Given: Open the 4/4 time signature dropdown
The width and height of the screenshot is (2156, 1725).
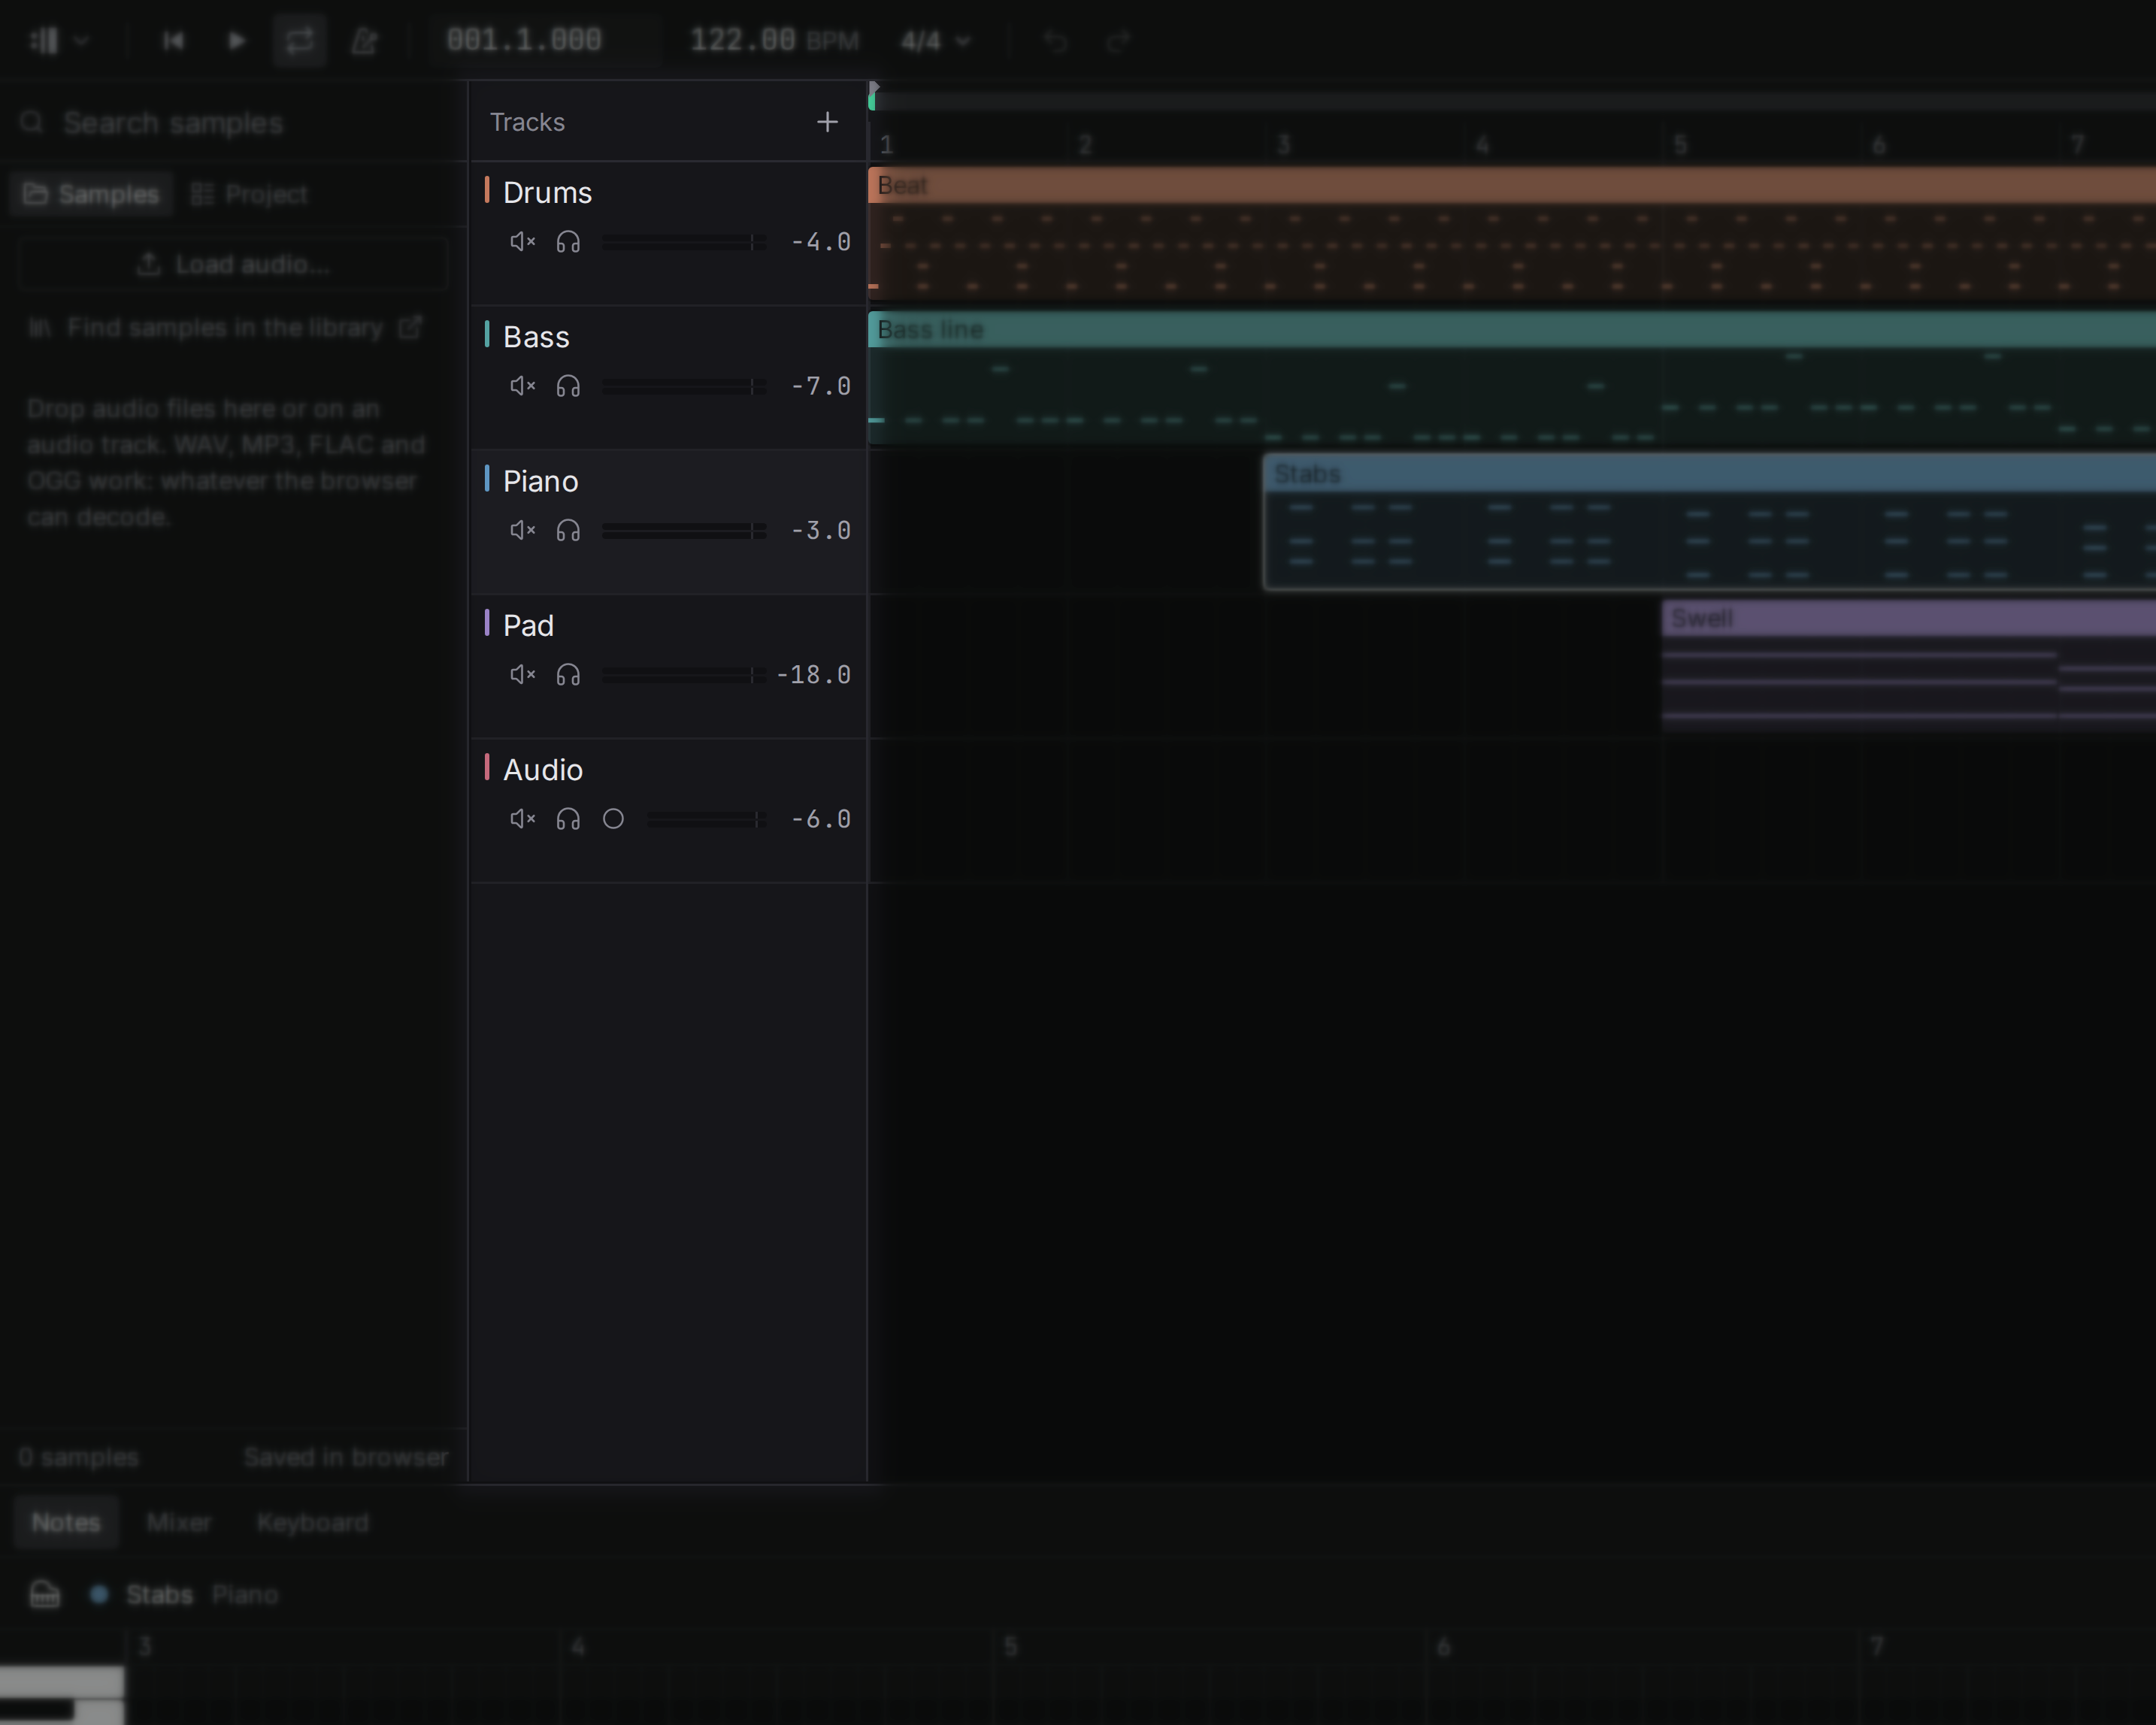Looking at the screenshot, I should click(935, 41).
